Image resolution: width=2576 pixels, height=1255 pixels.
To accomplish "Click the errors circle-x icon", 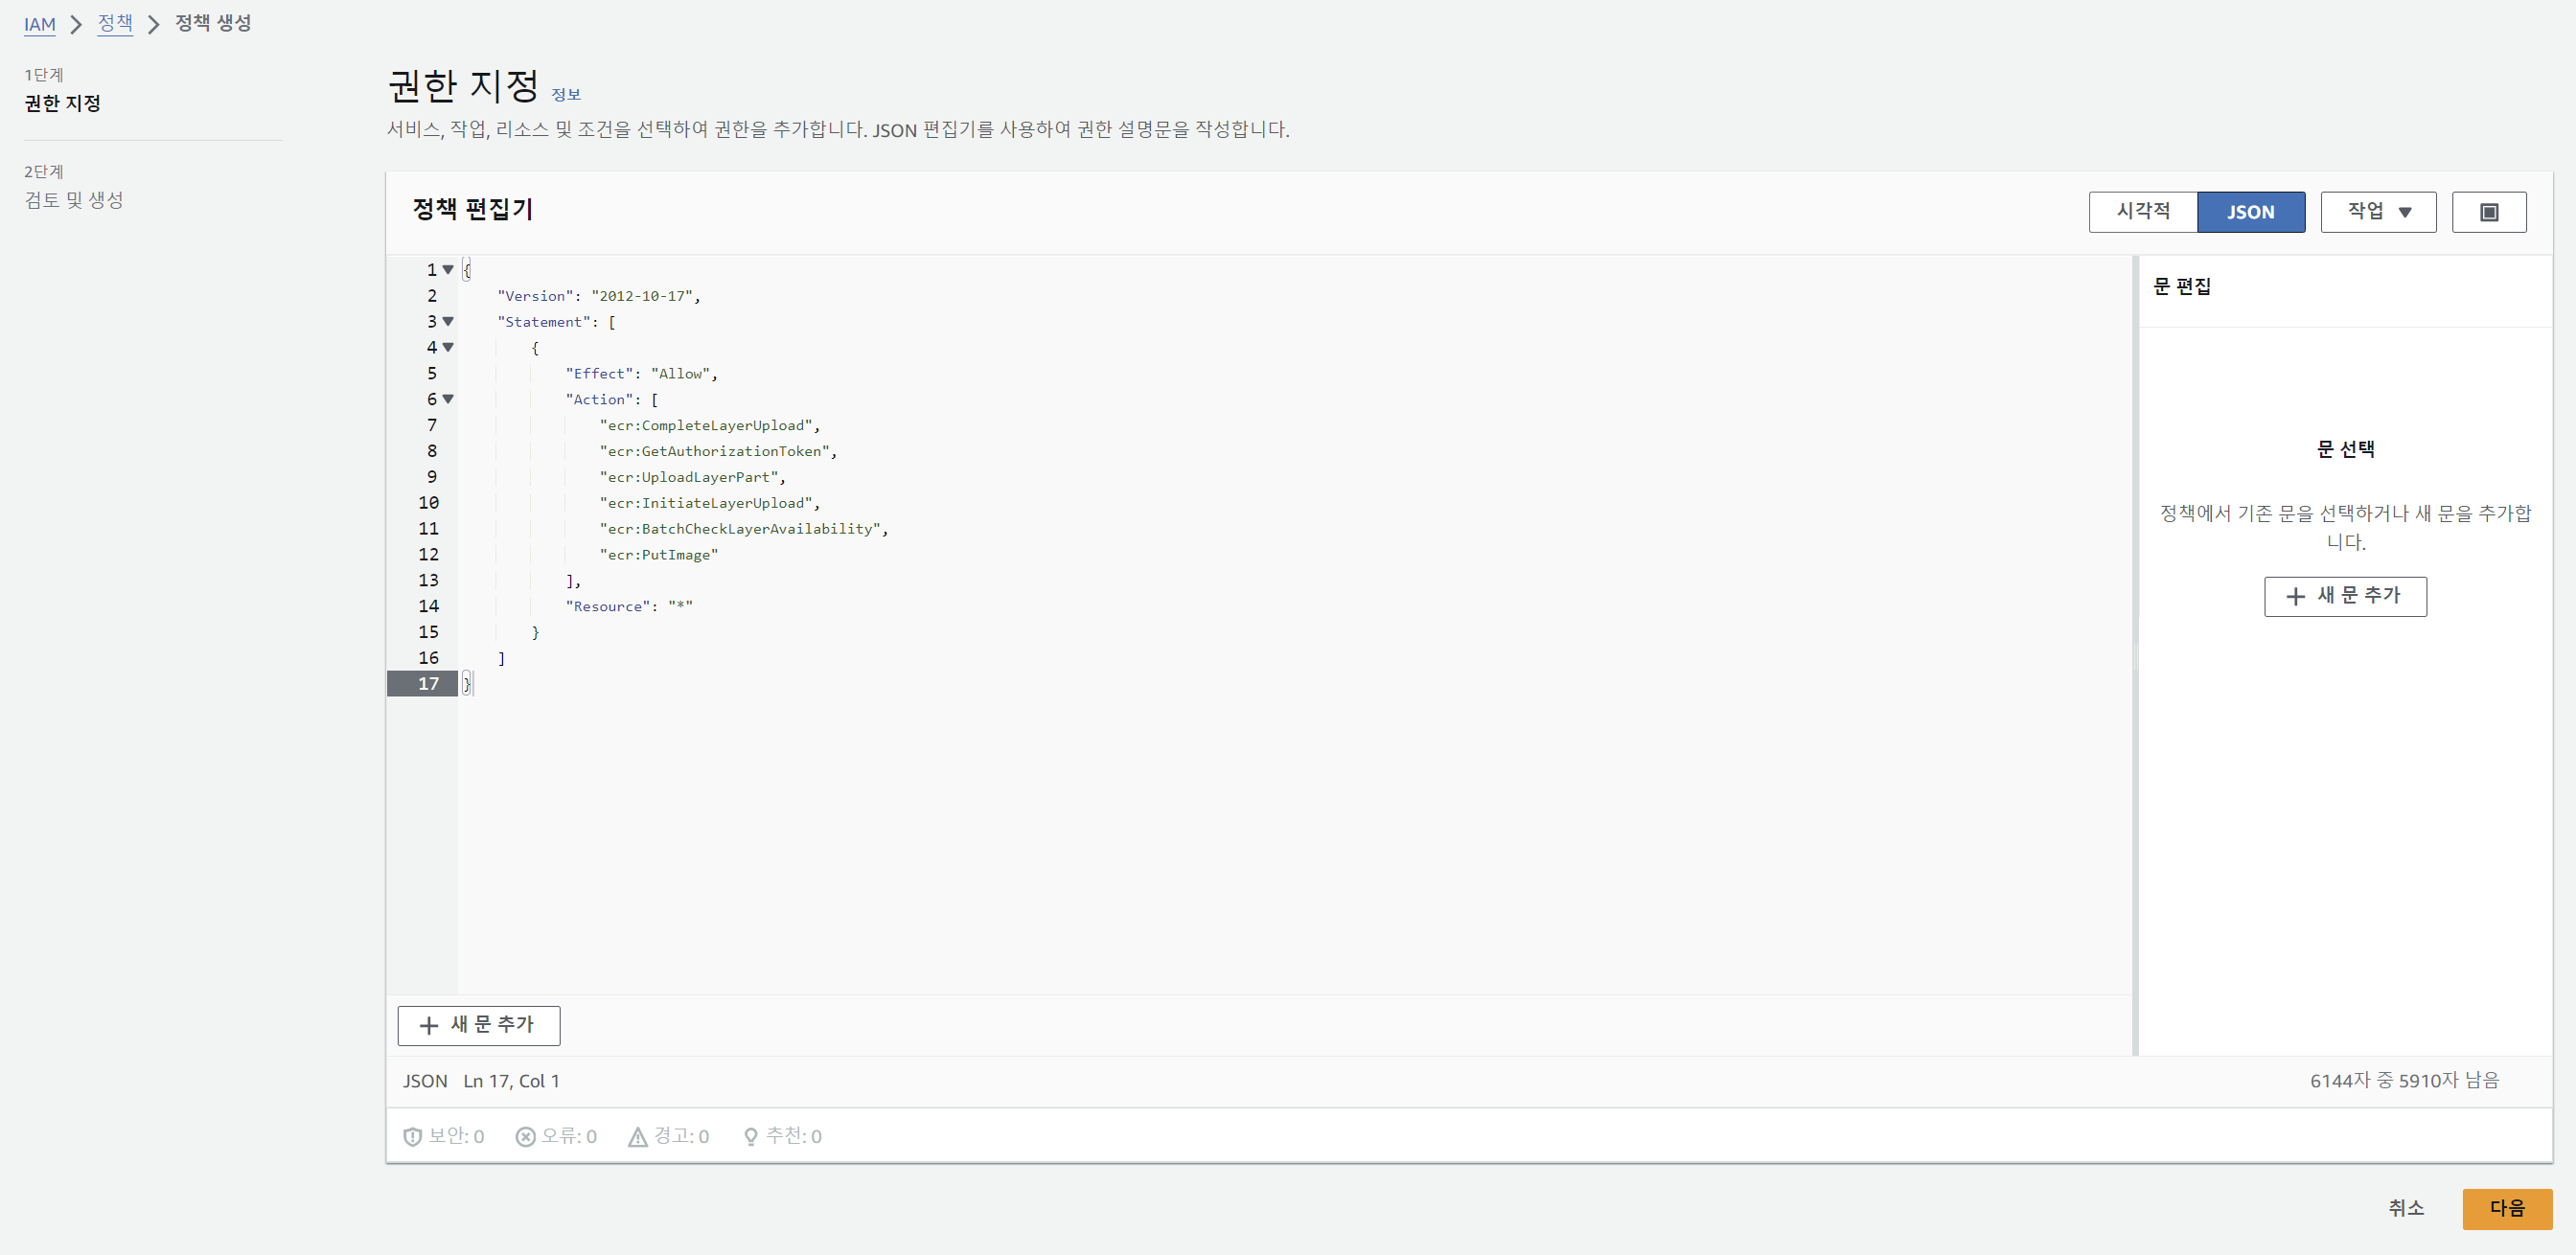I will [525, 1136].
